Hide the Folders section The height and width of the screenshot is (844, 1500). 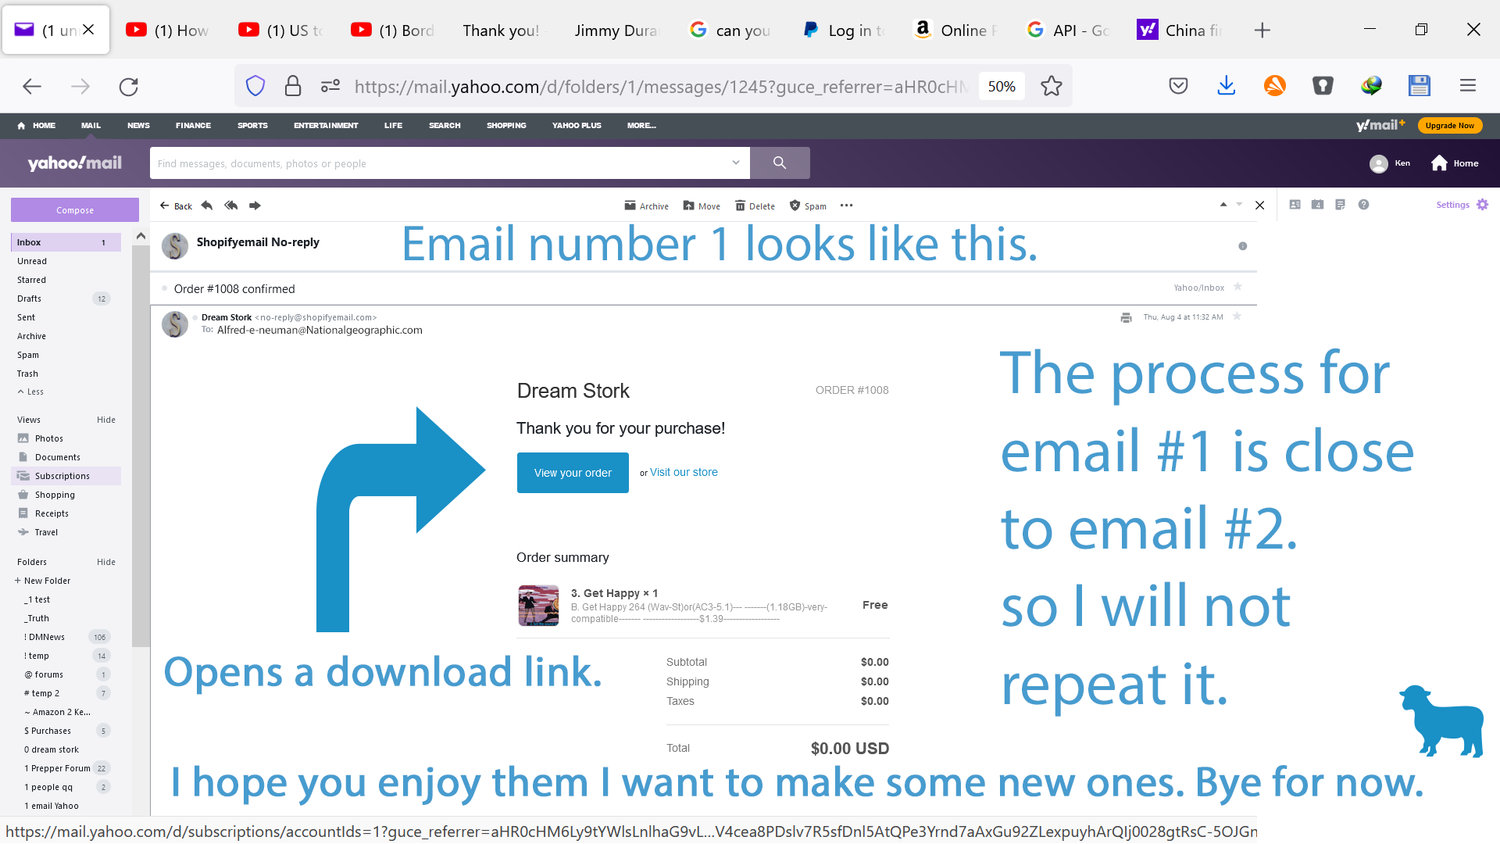106,562
